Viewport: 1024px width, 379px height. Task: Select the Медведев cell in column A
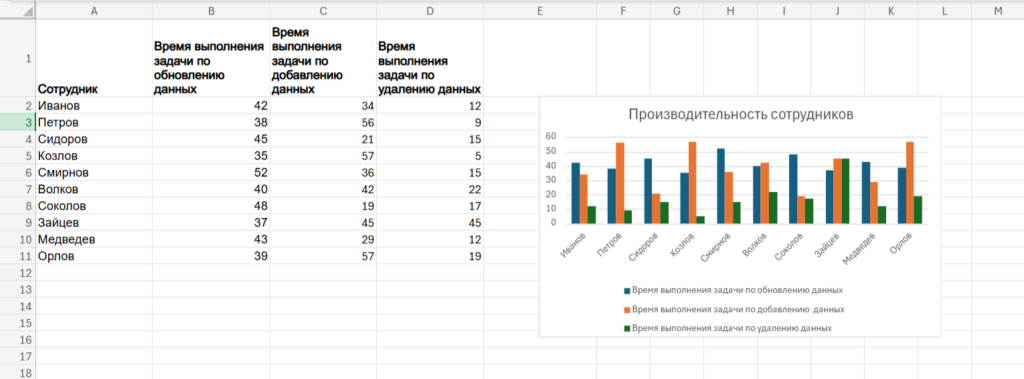(94, 240)
